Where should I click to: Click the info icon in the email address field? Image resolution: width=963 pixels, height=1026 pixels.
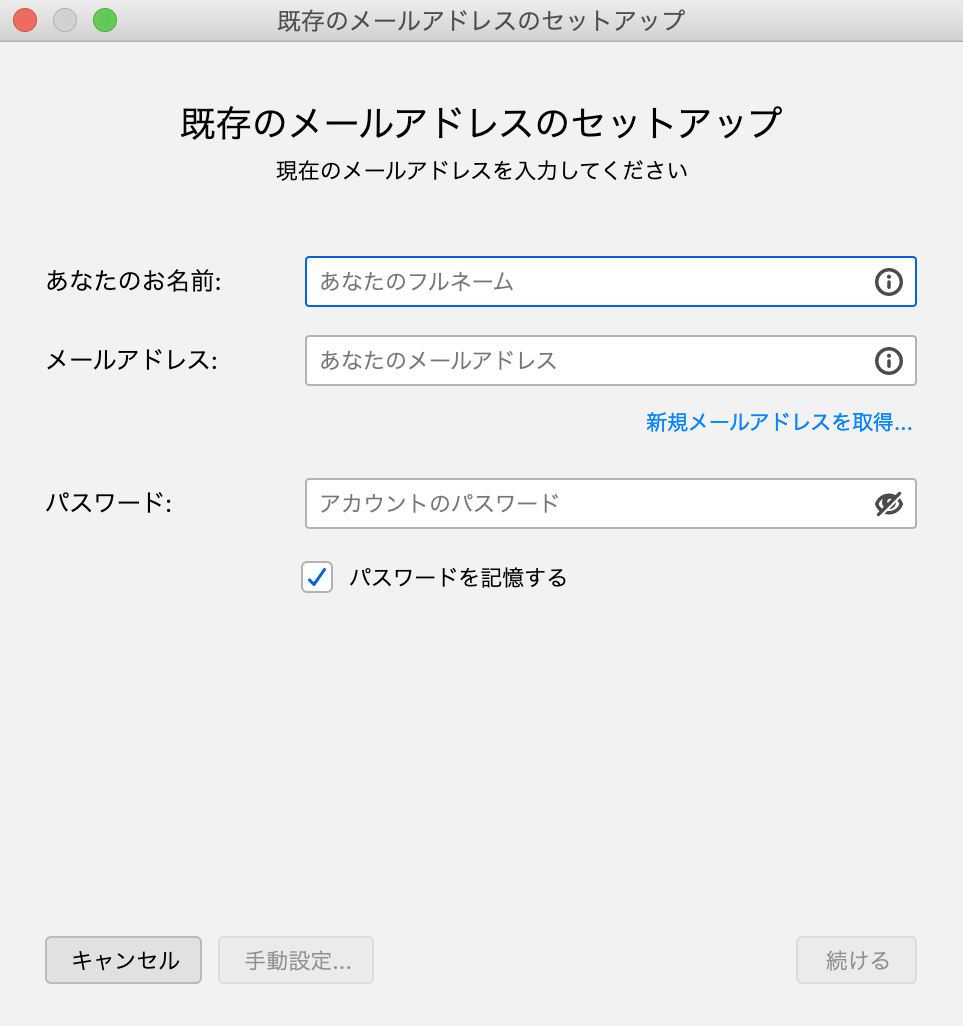coord(888,361)
